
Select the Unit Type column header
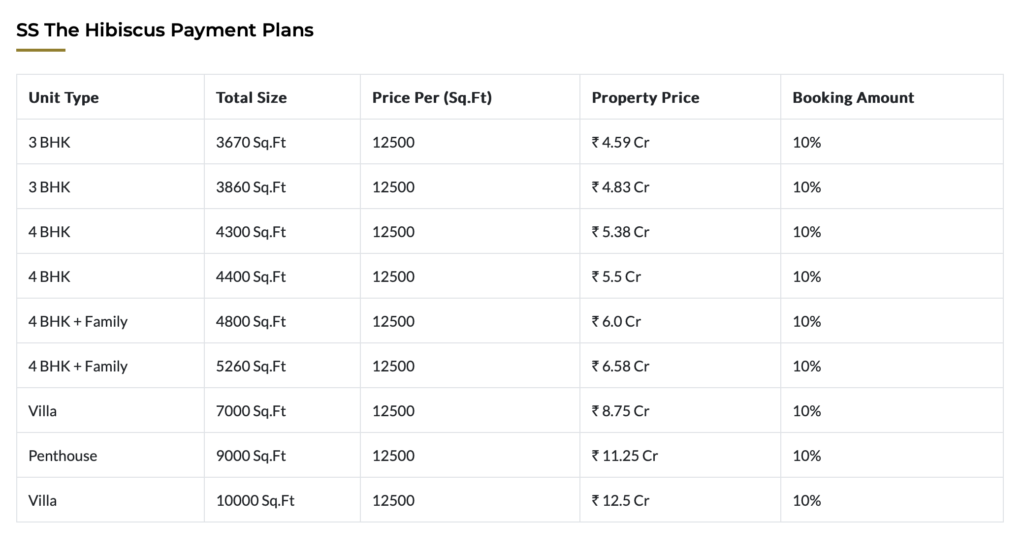[63, 97]
